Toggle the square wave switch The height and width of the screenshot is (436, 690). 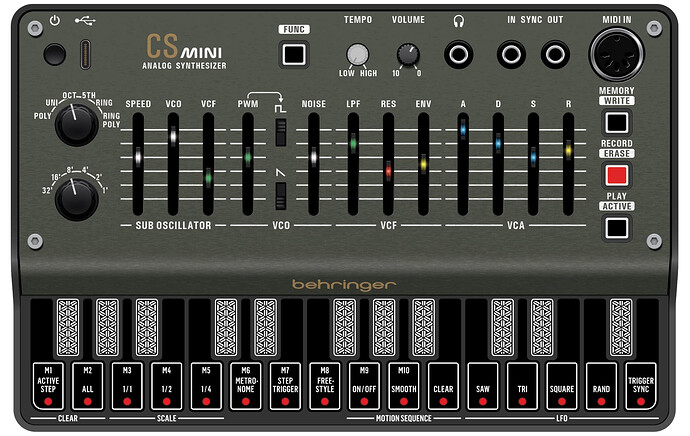[281, 132]
